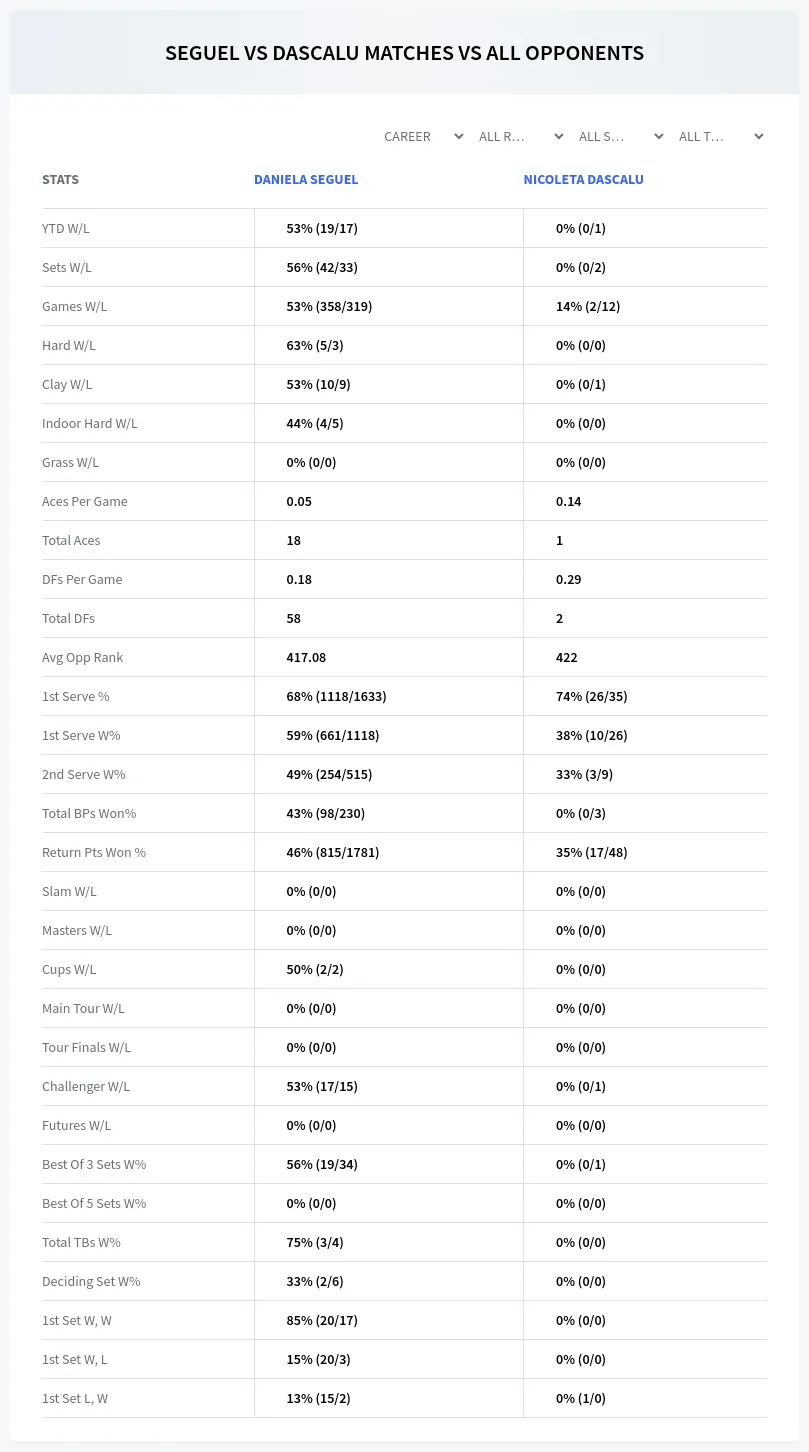
Task: Select Dascalu's Games W/L value
Action: click(588, 306)
